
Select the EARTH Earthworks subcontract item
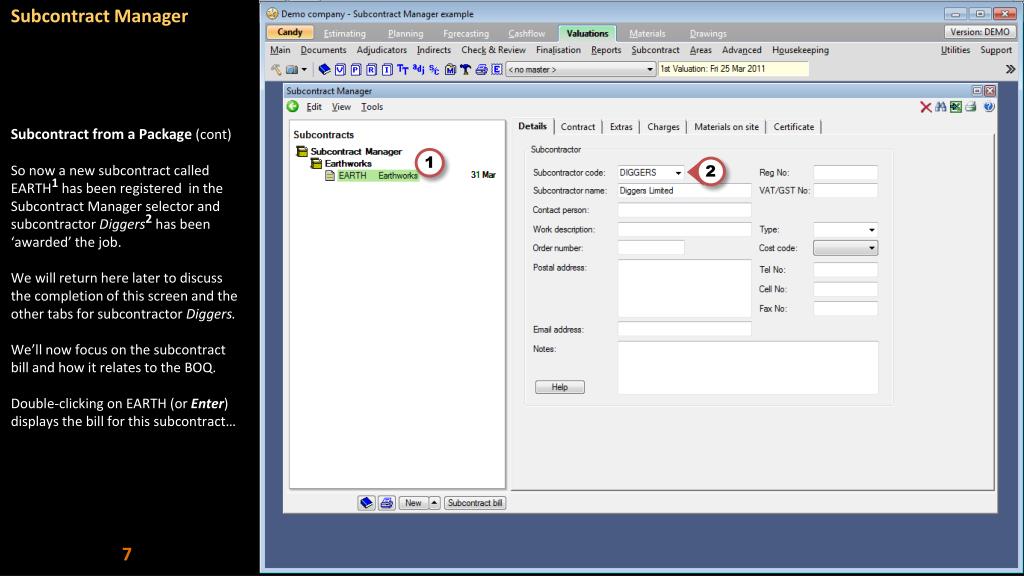[378, 176]
